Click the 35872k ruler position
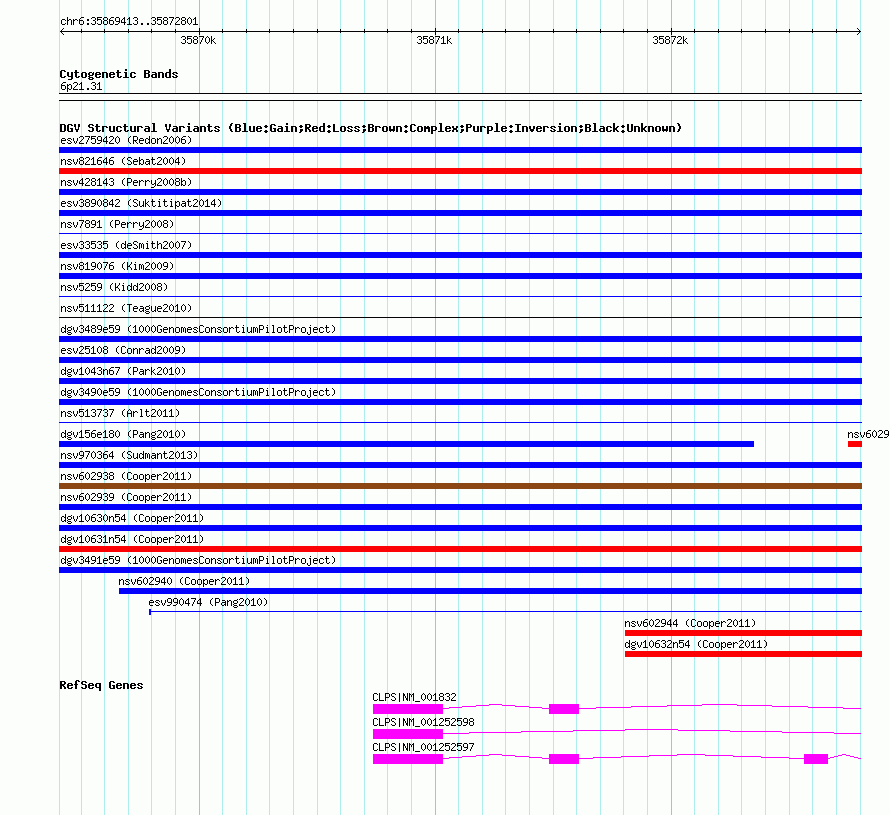 click(x=670, y=40)
